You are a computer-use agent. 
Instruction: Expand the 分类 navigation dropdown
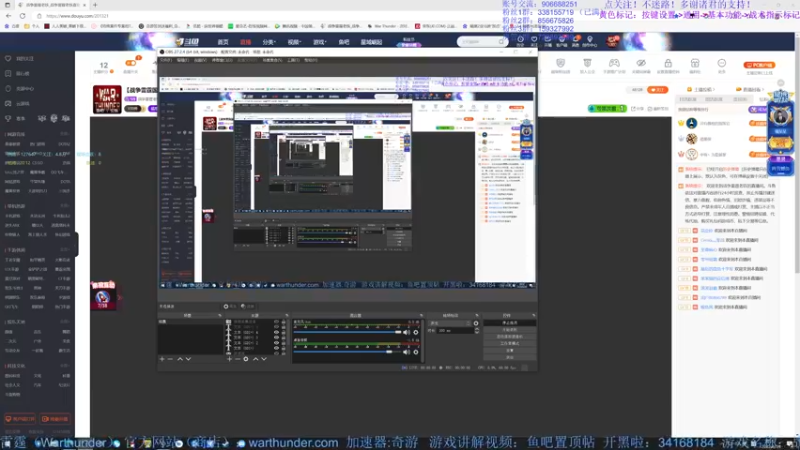[269, 42]
